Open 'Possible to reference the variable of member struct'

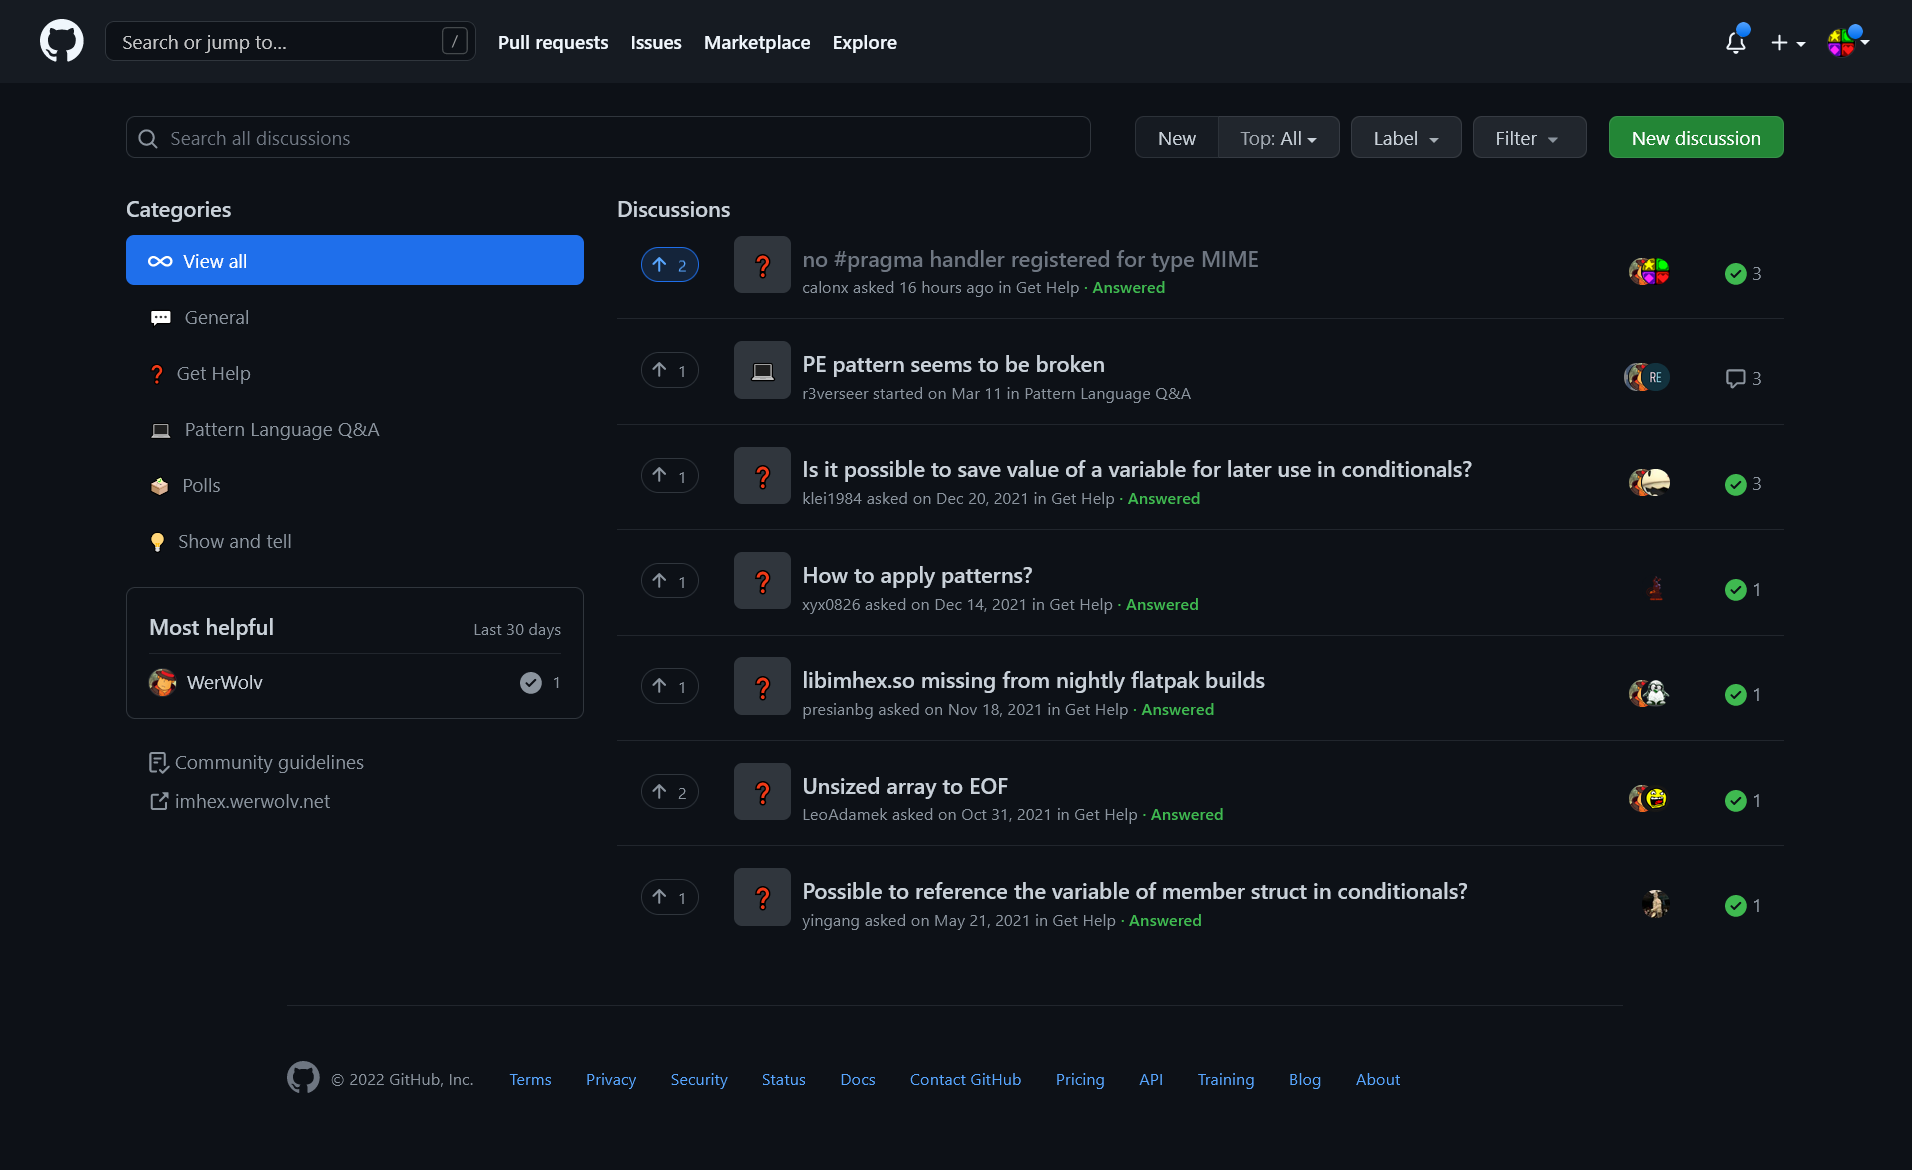(1135, 891)
